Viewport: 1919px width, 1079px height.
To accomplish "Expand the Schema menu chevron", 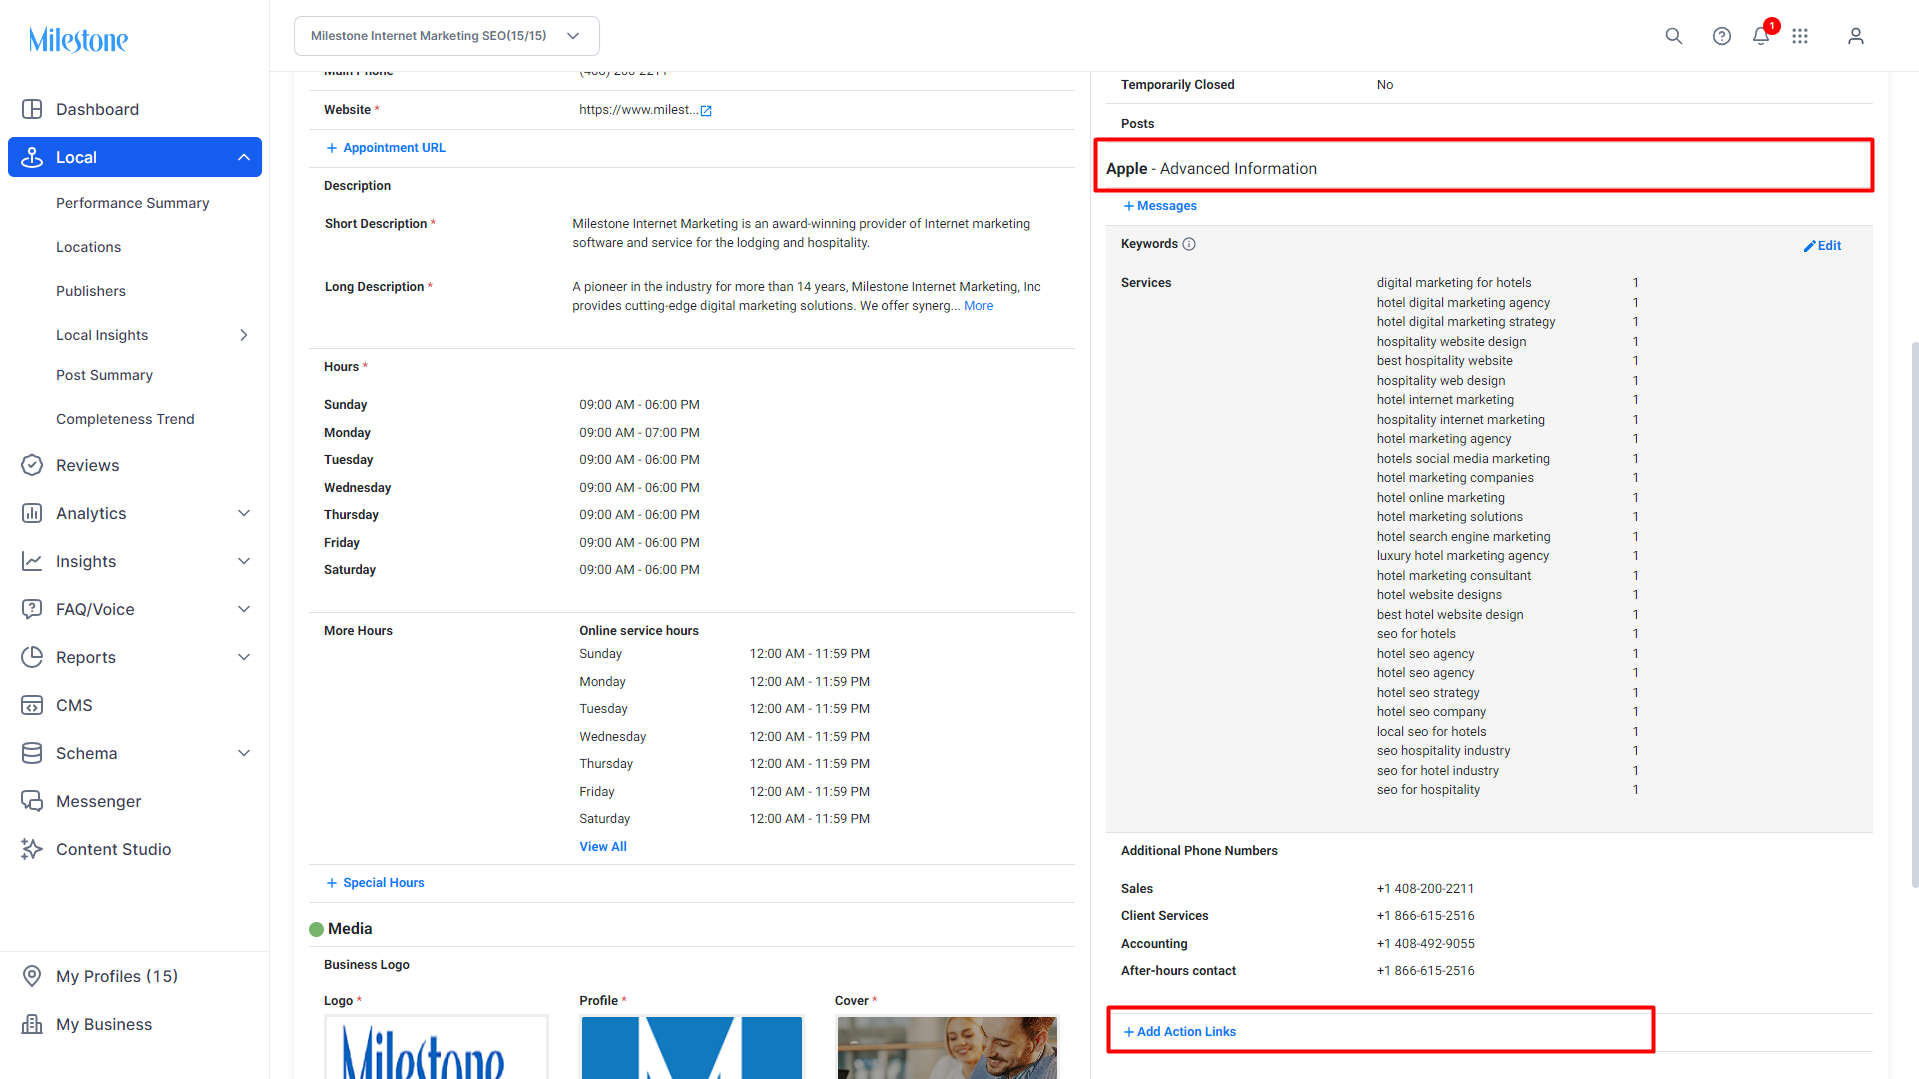I will coord(244,753).
